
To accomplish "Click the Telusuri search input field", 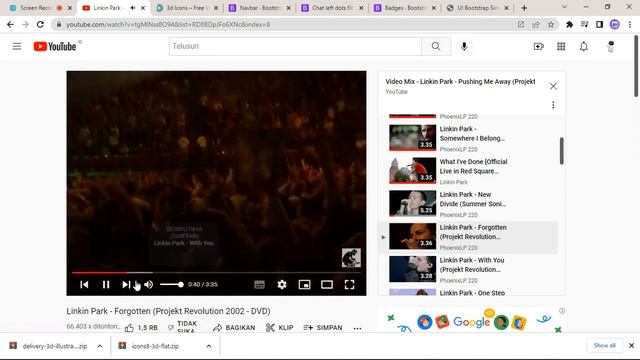I will tap(296, 46).
